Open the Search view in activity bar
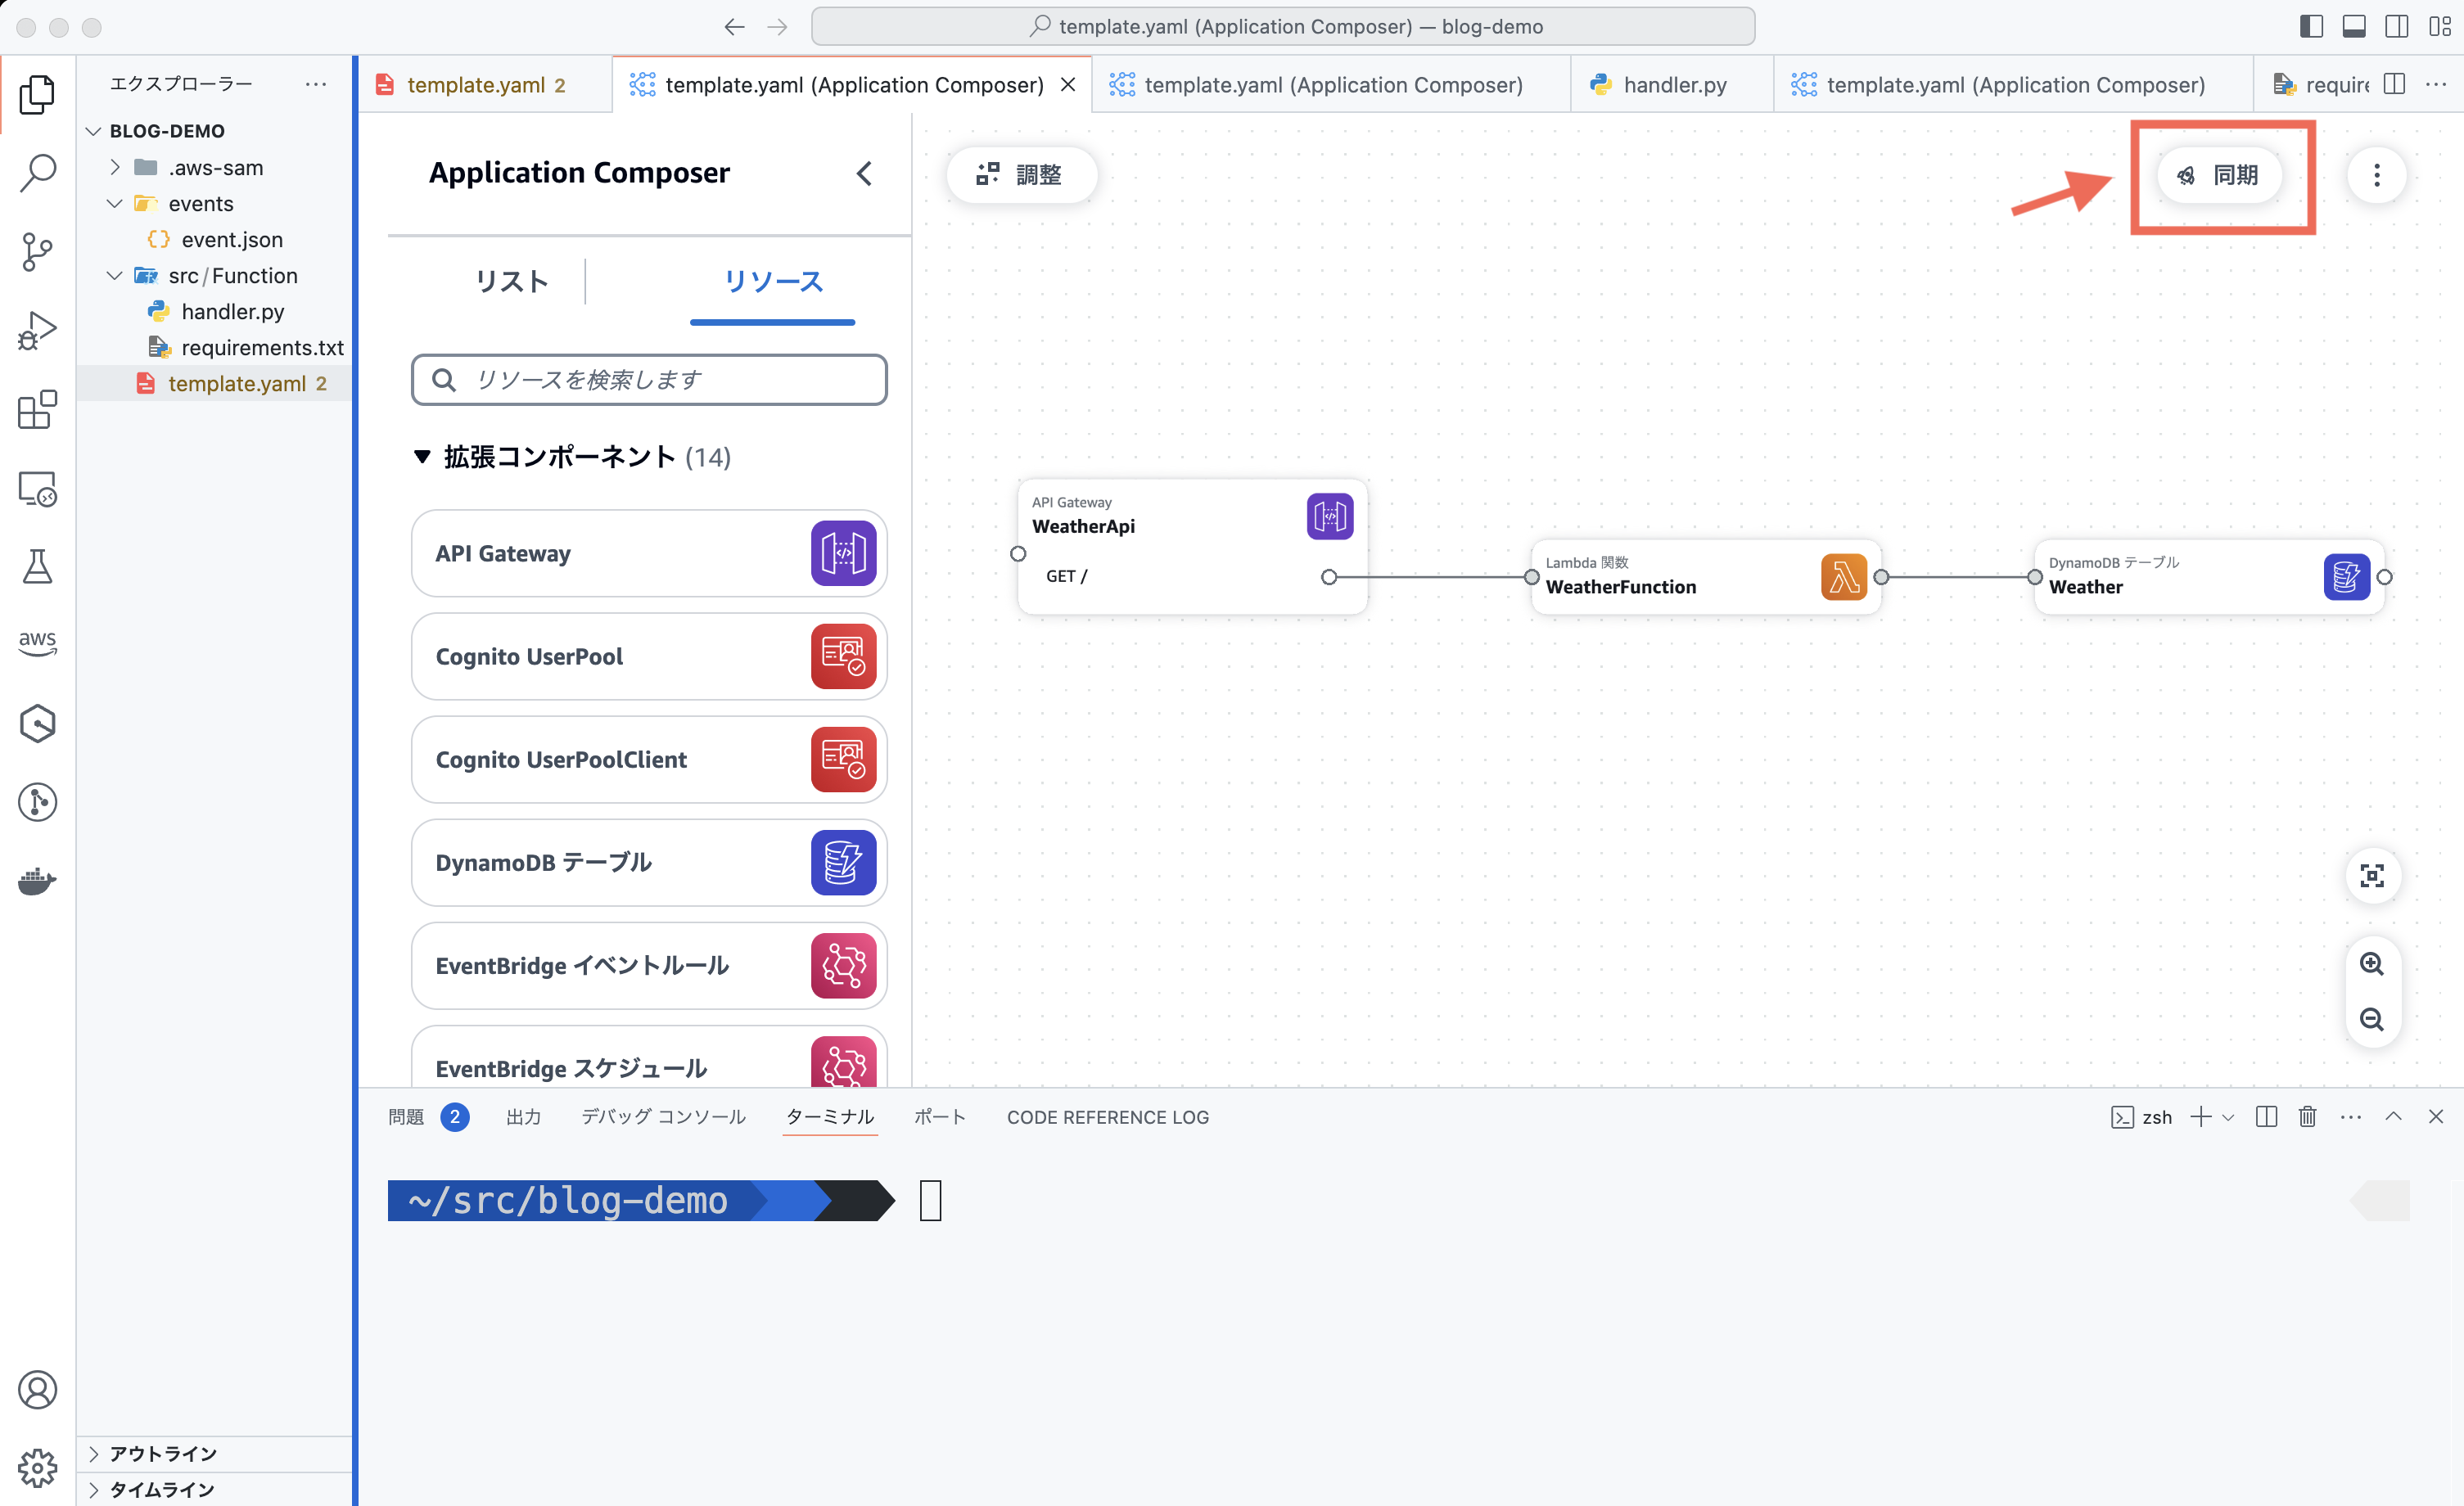 (37, 172)
